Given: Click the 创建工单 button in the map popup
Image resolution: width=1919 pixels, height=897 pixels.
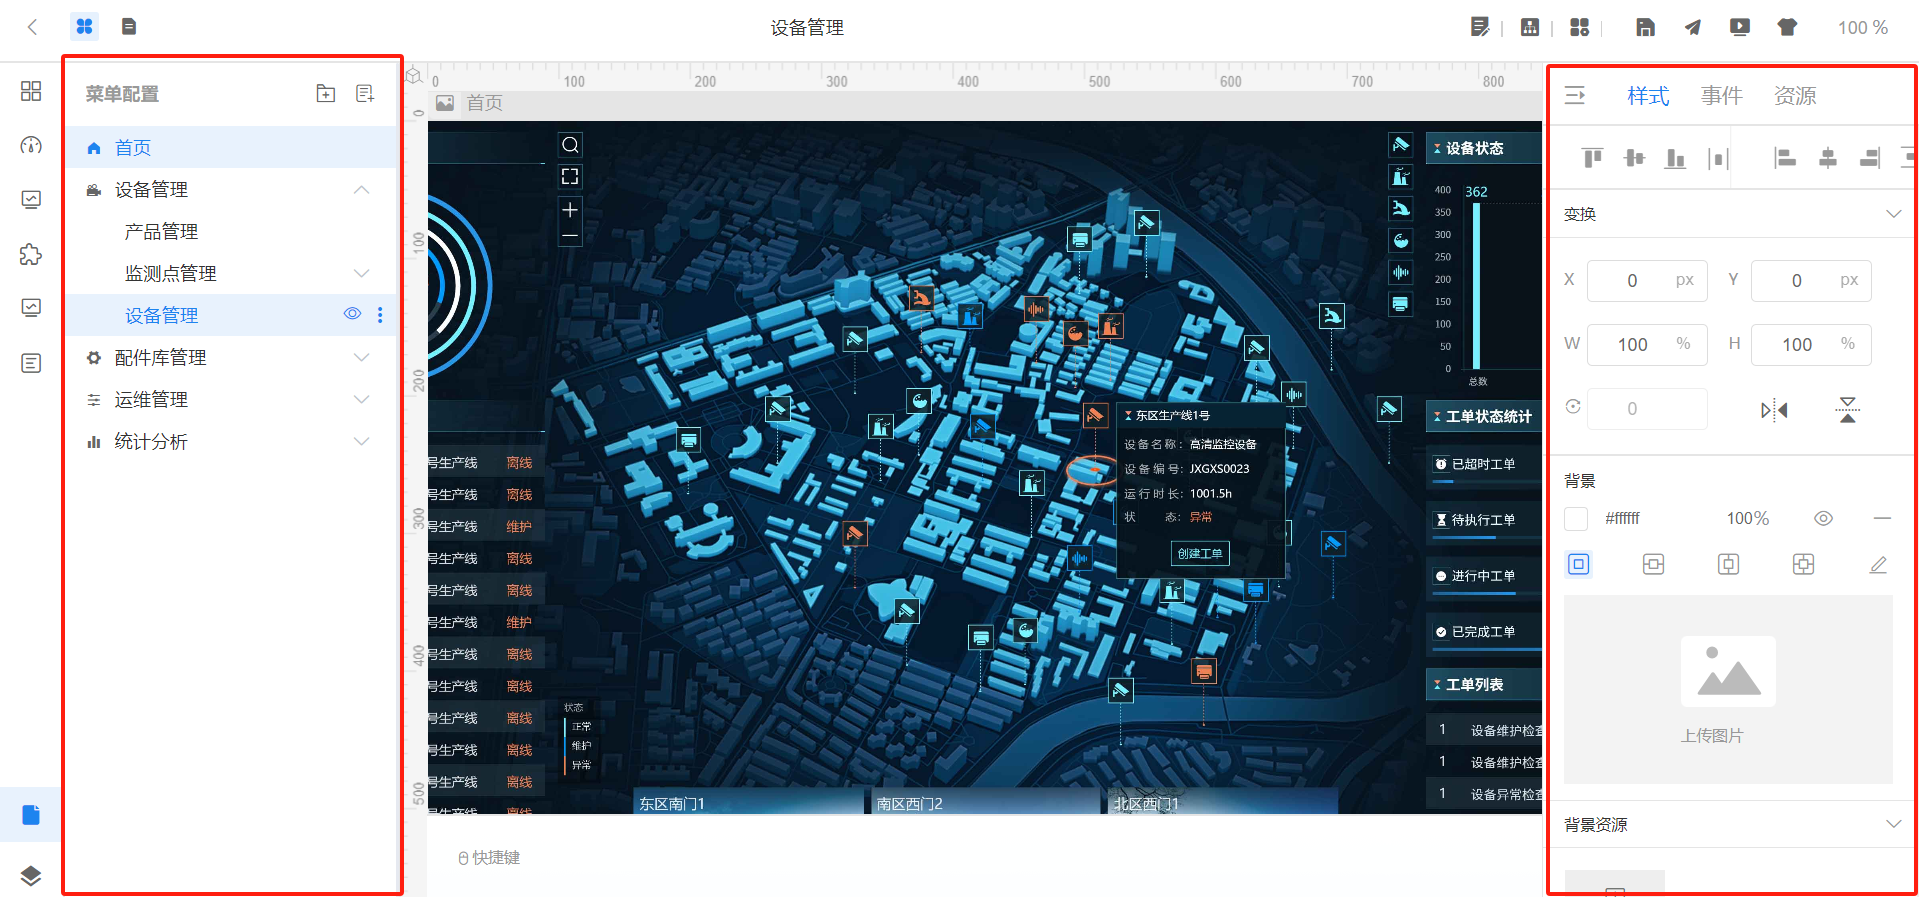Looking at the screenshot, I should [1200, 553].
